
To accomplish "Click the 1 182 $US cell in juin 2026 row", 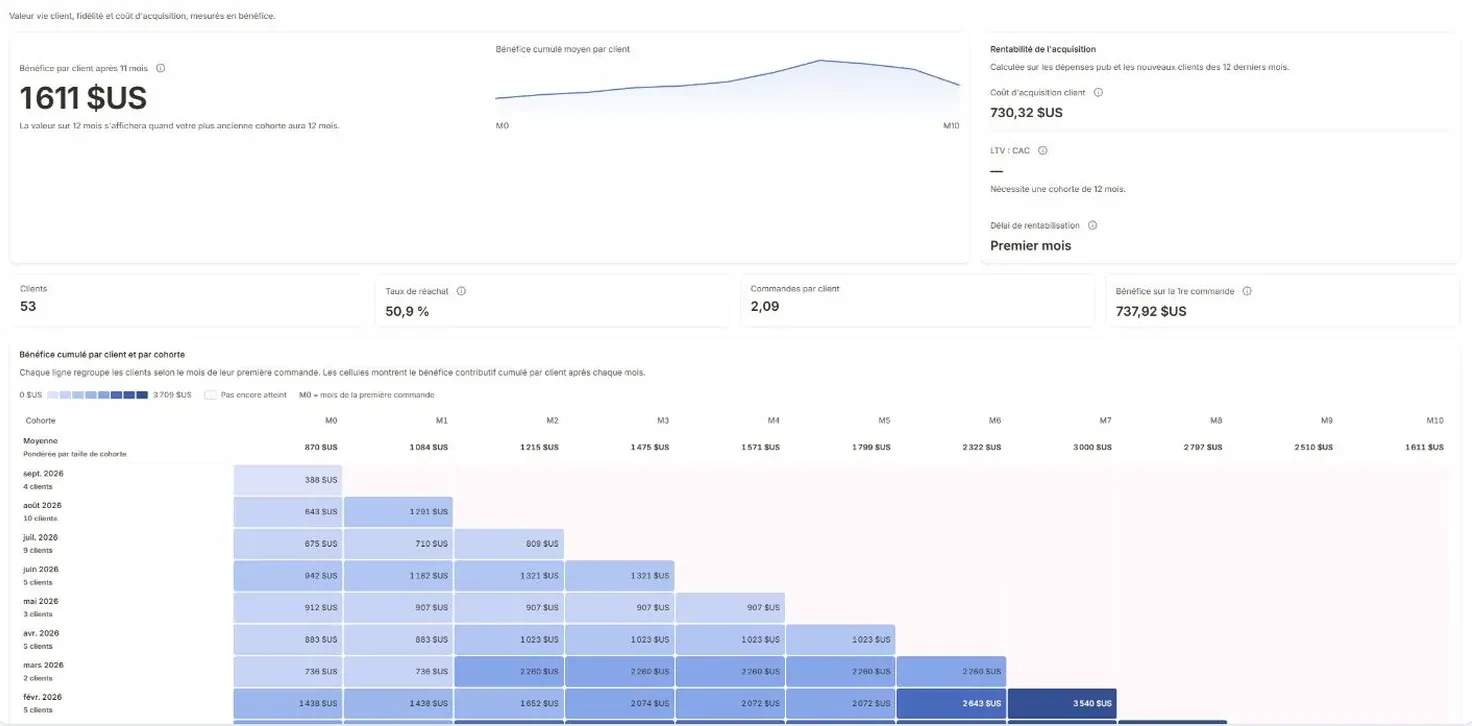I will (398, 576).
